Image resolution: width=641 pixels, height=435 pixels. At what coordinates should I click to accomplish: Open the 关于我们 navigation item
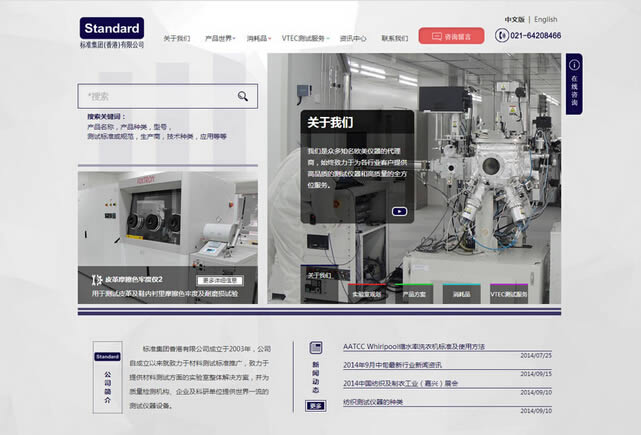176,38
